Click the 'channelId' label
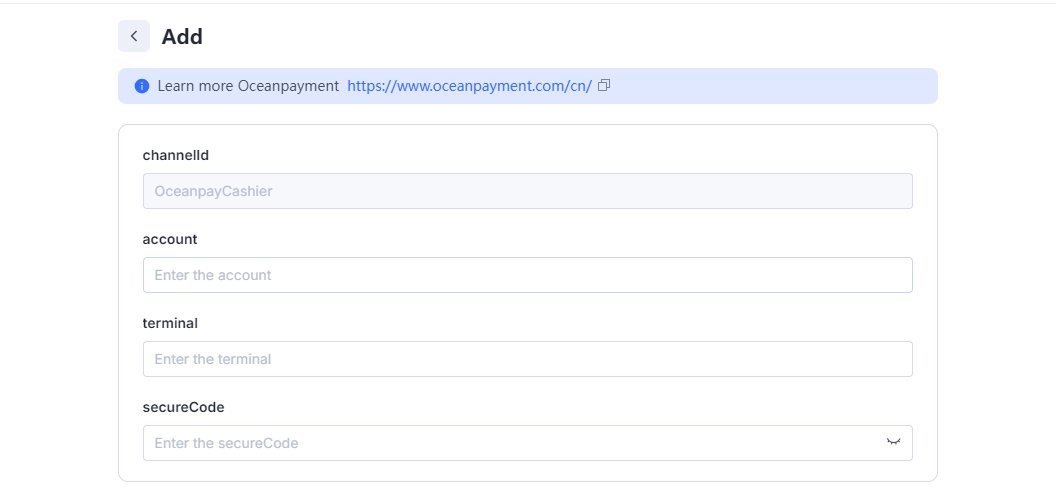This screenshot has width=1056, height=501. (x=176, y=156)
